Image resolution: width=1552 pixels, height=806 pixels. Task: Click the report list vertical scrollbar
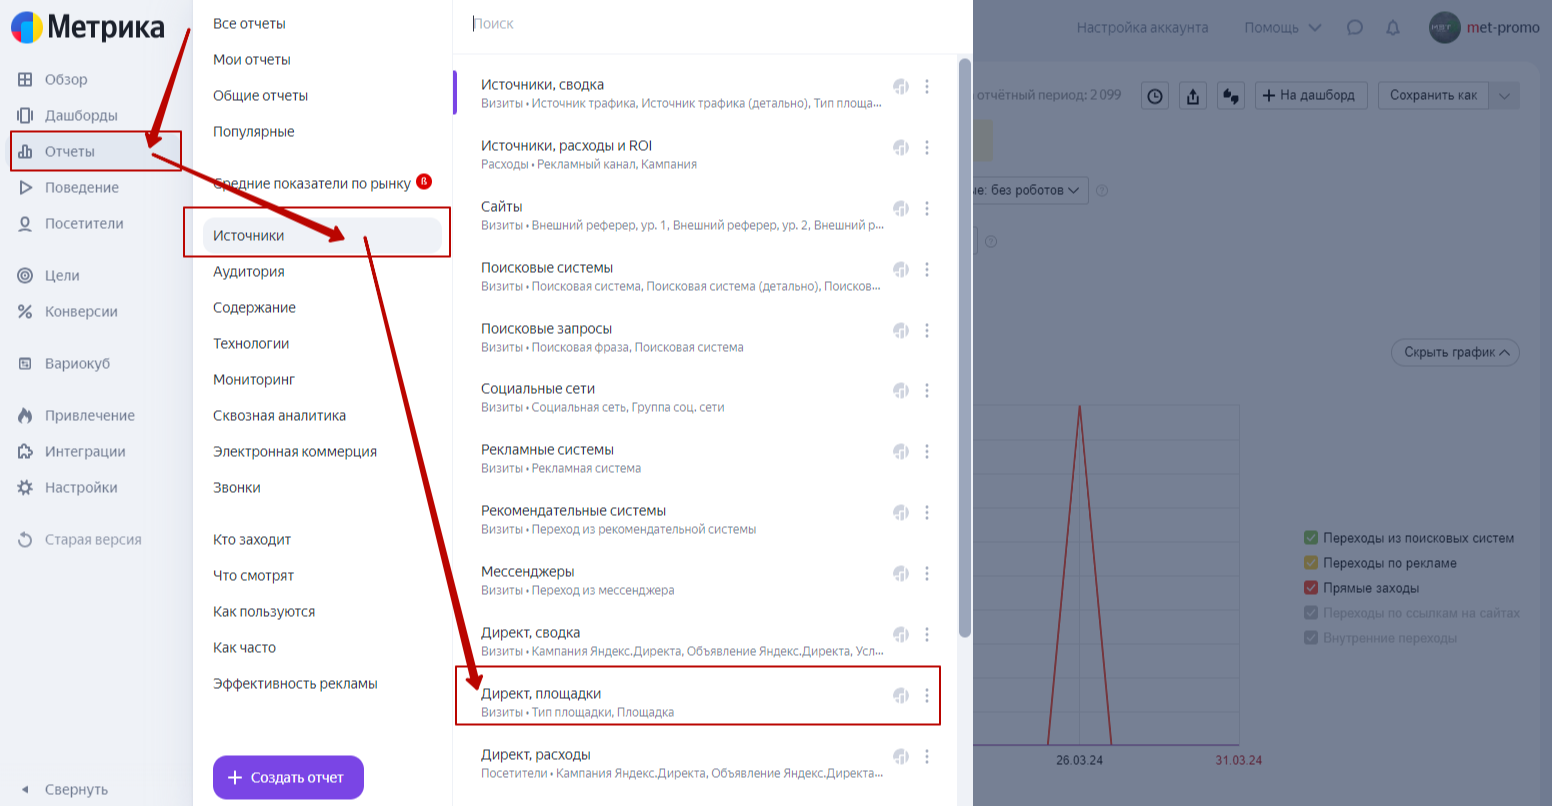pyautogui.click(x=965, y=348)
